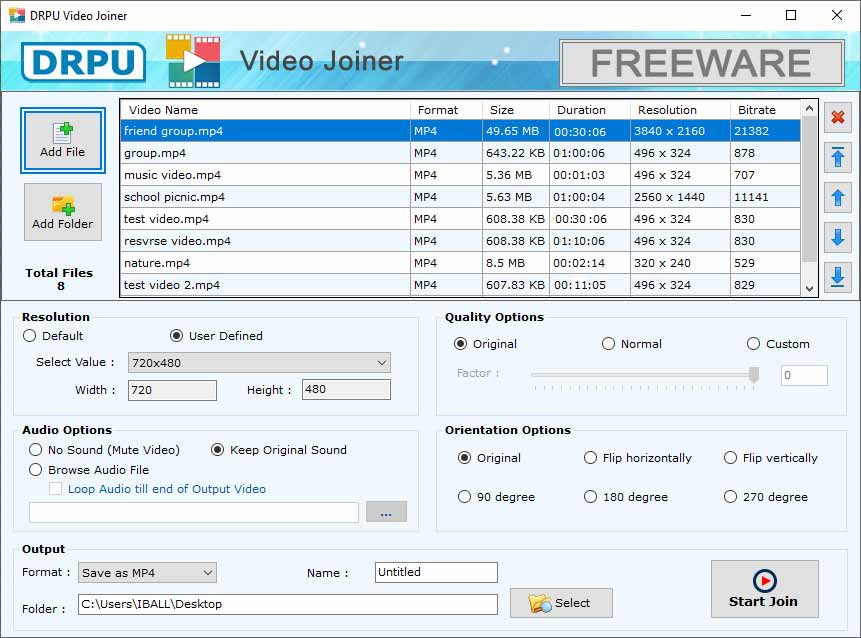861x638 pixels.
Task: Click the Video Name column header
Action: tap(265, 110)
